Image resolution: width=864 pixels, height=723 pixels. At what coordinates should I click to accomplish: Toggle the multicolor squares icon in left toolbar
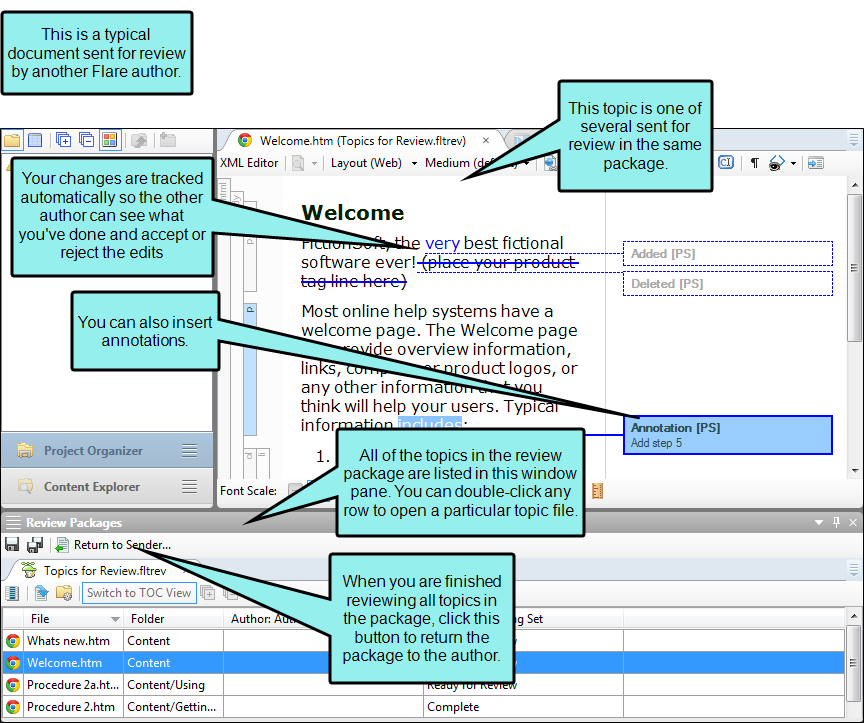(110, 141)
